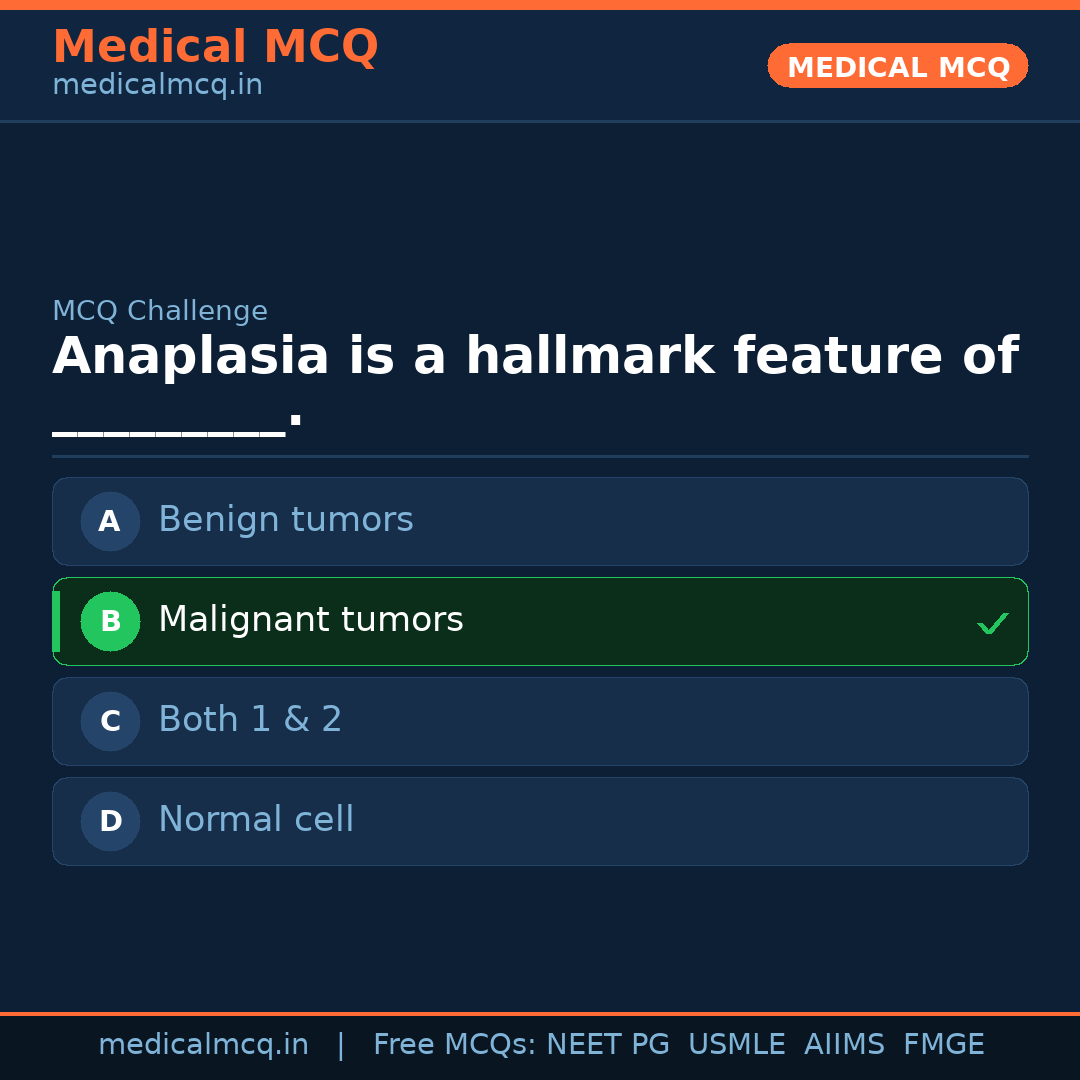Click AIIMS in the footer
The width and height of the screenshot is (1080, 1080).
click(844, 1045)
